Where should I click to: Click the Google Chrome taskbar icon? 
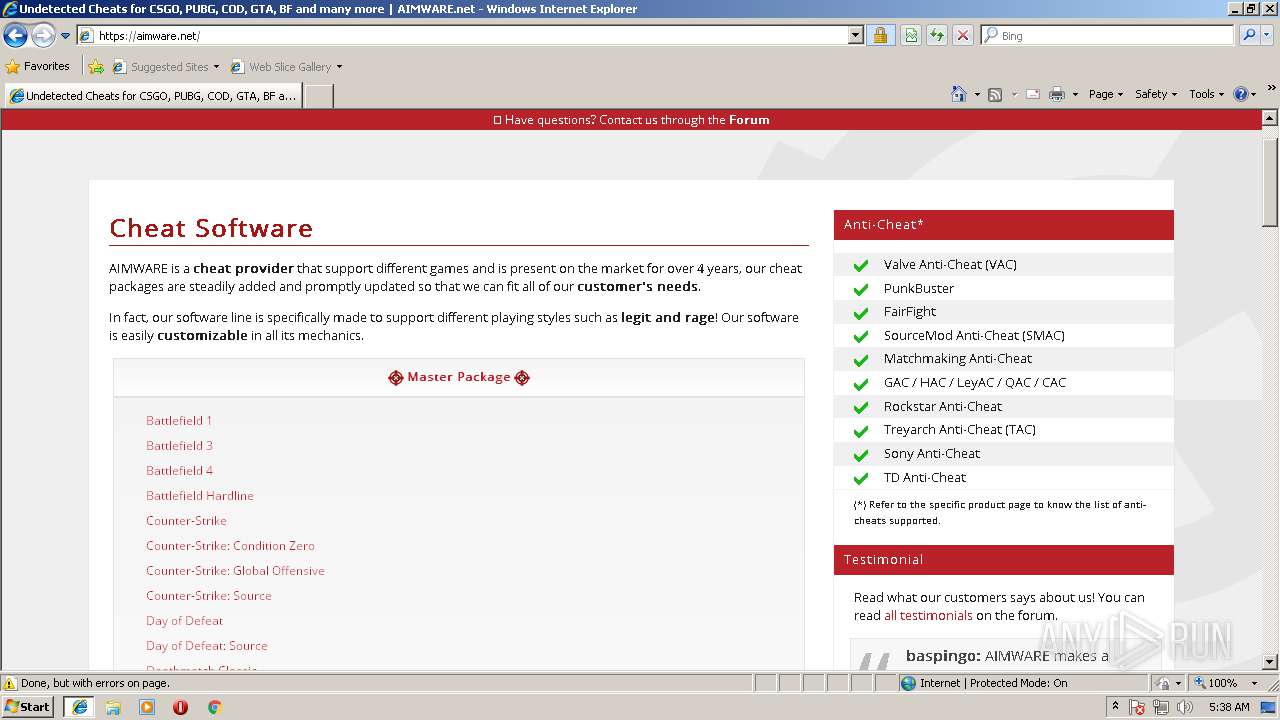[x=214, y=707]
